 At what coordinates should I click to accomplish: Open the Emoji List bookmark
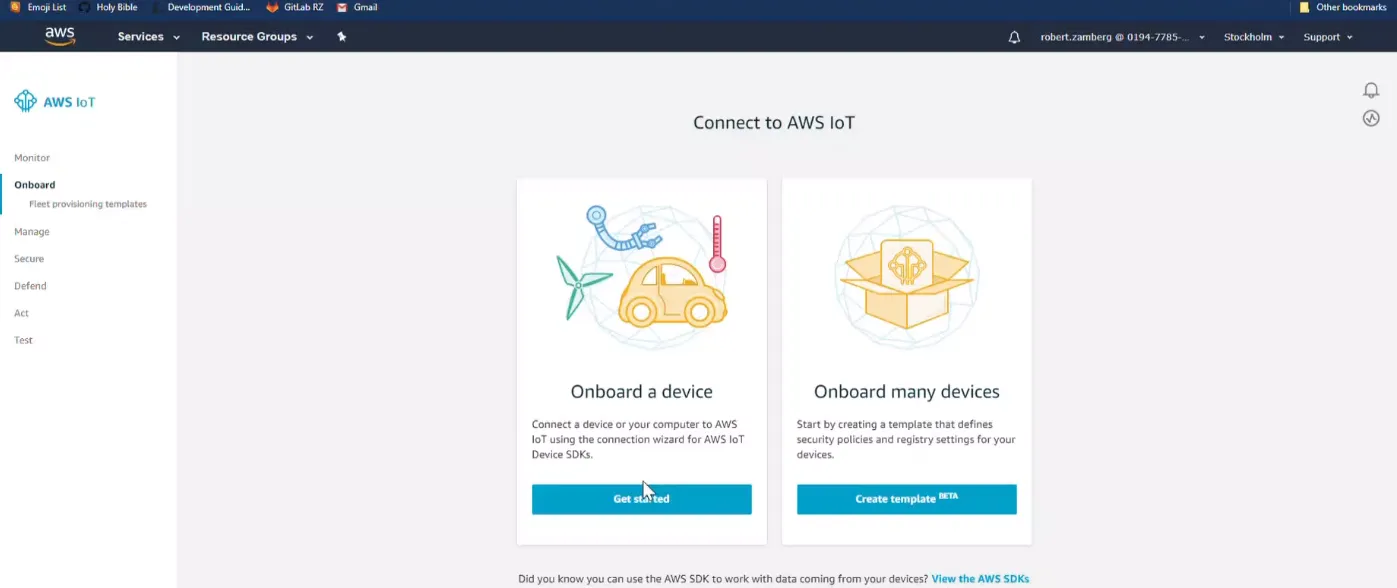(38, 7)
